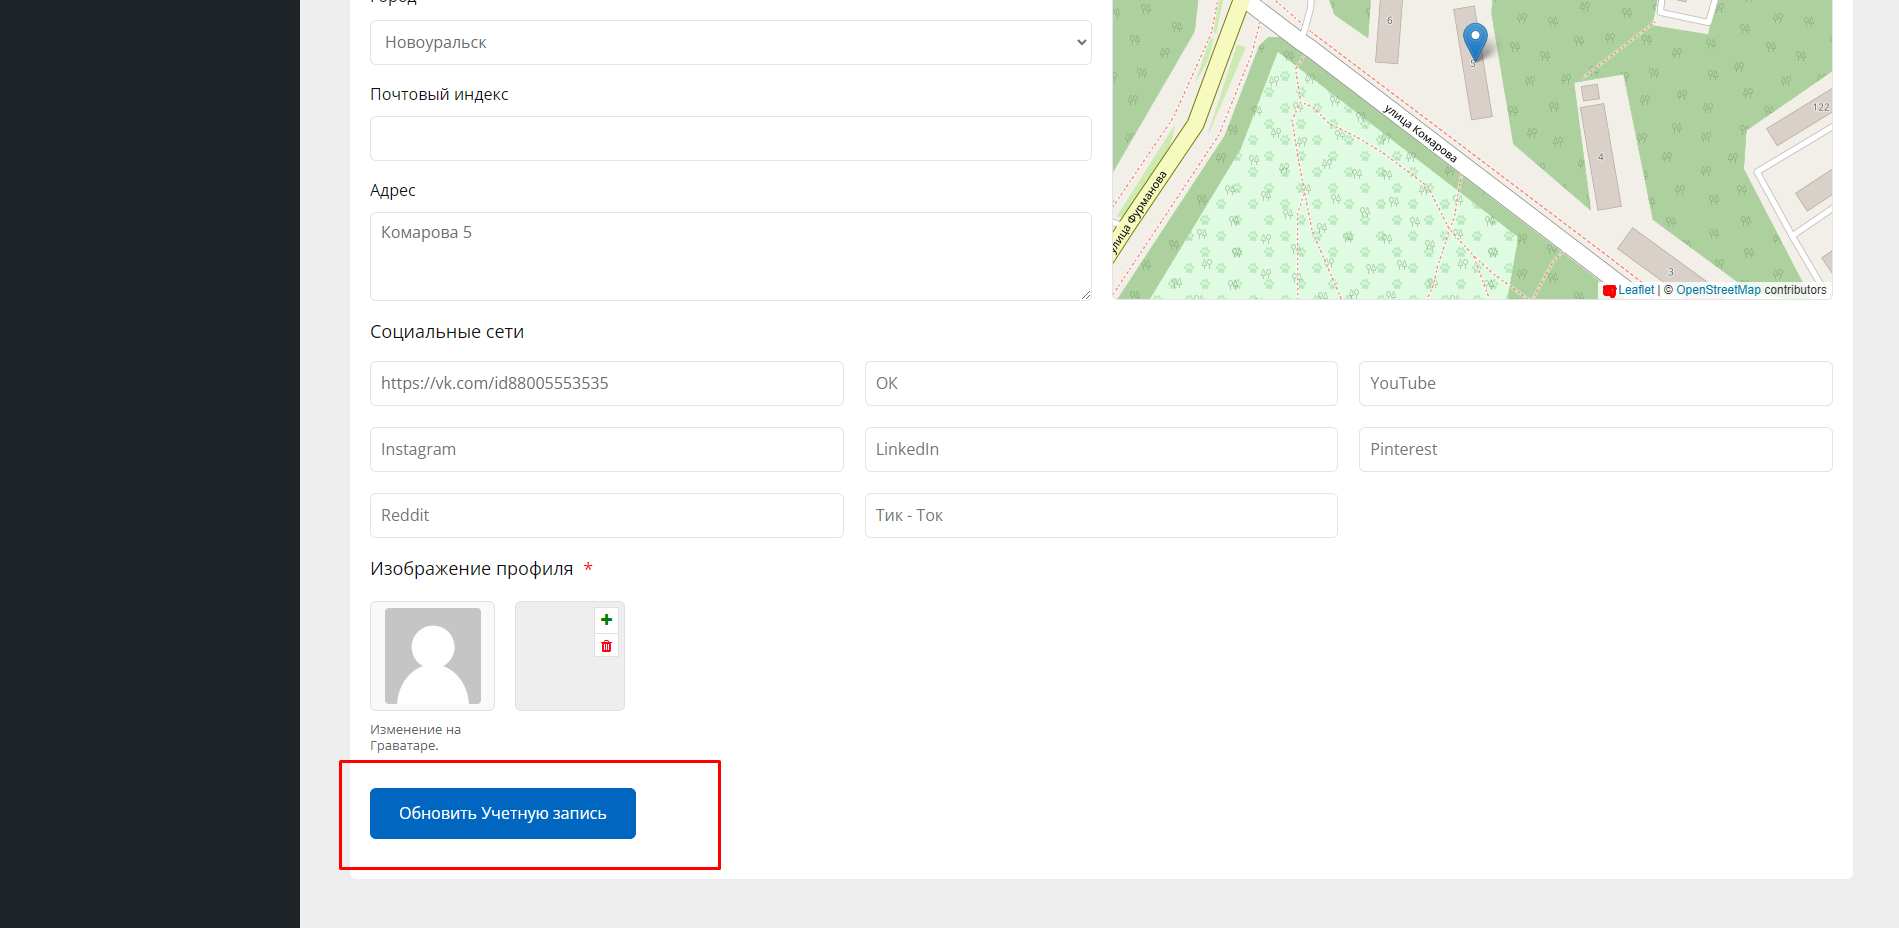Screen dimensions: 1899x928
Task: Click the green plus add-image icon
Action: 606,620
